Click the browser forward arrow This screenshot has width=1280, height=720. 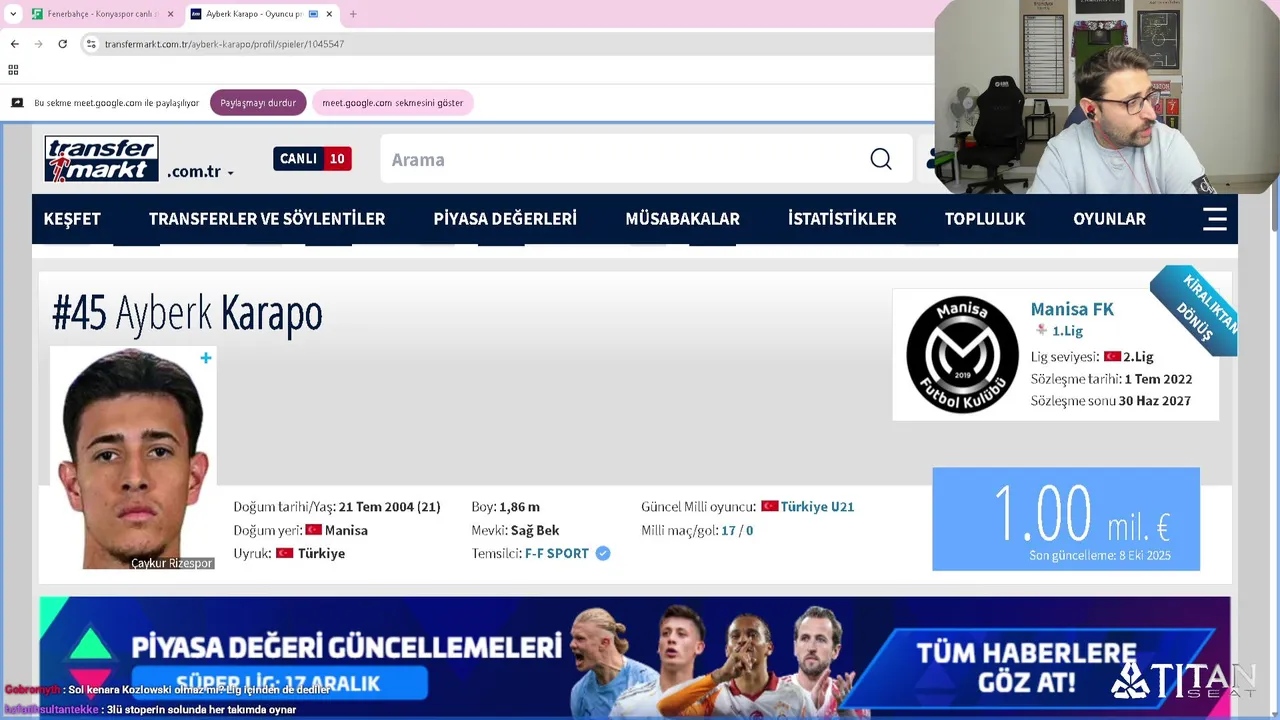(x=38, y=44)
